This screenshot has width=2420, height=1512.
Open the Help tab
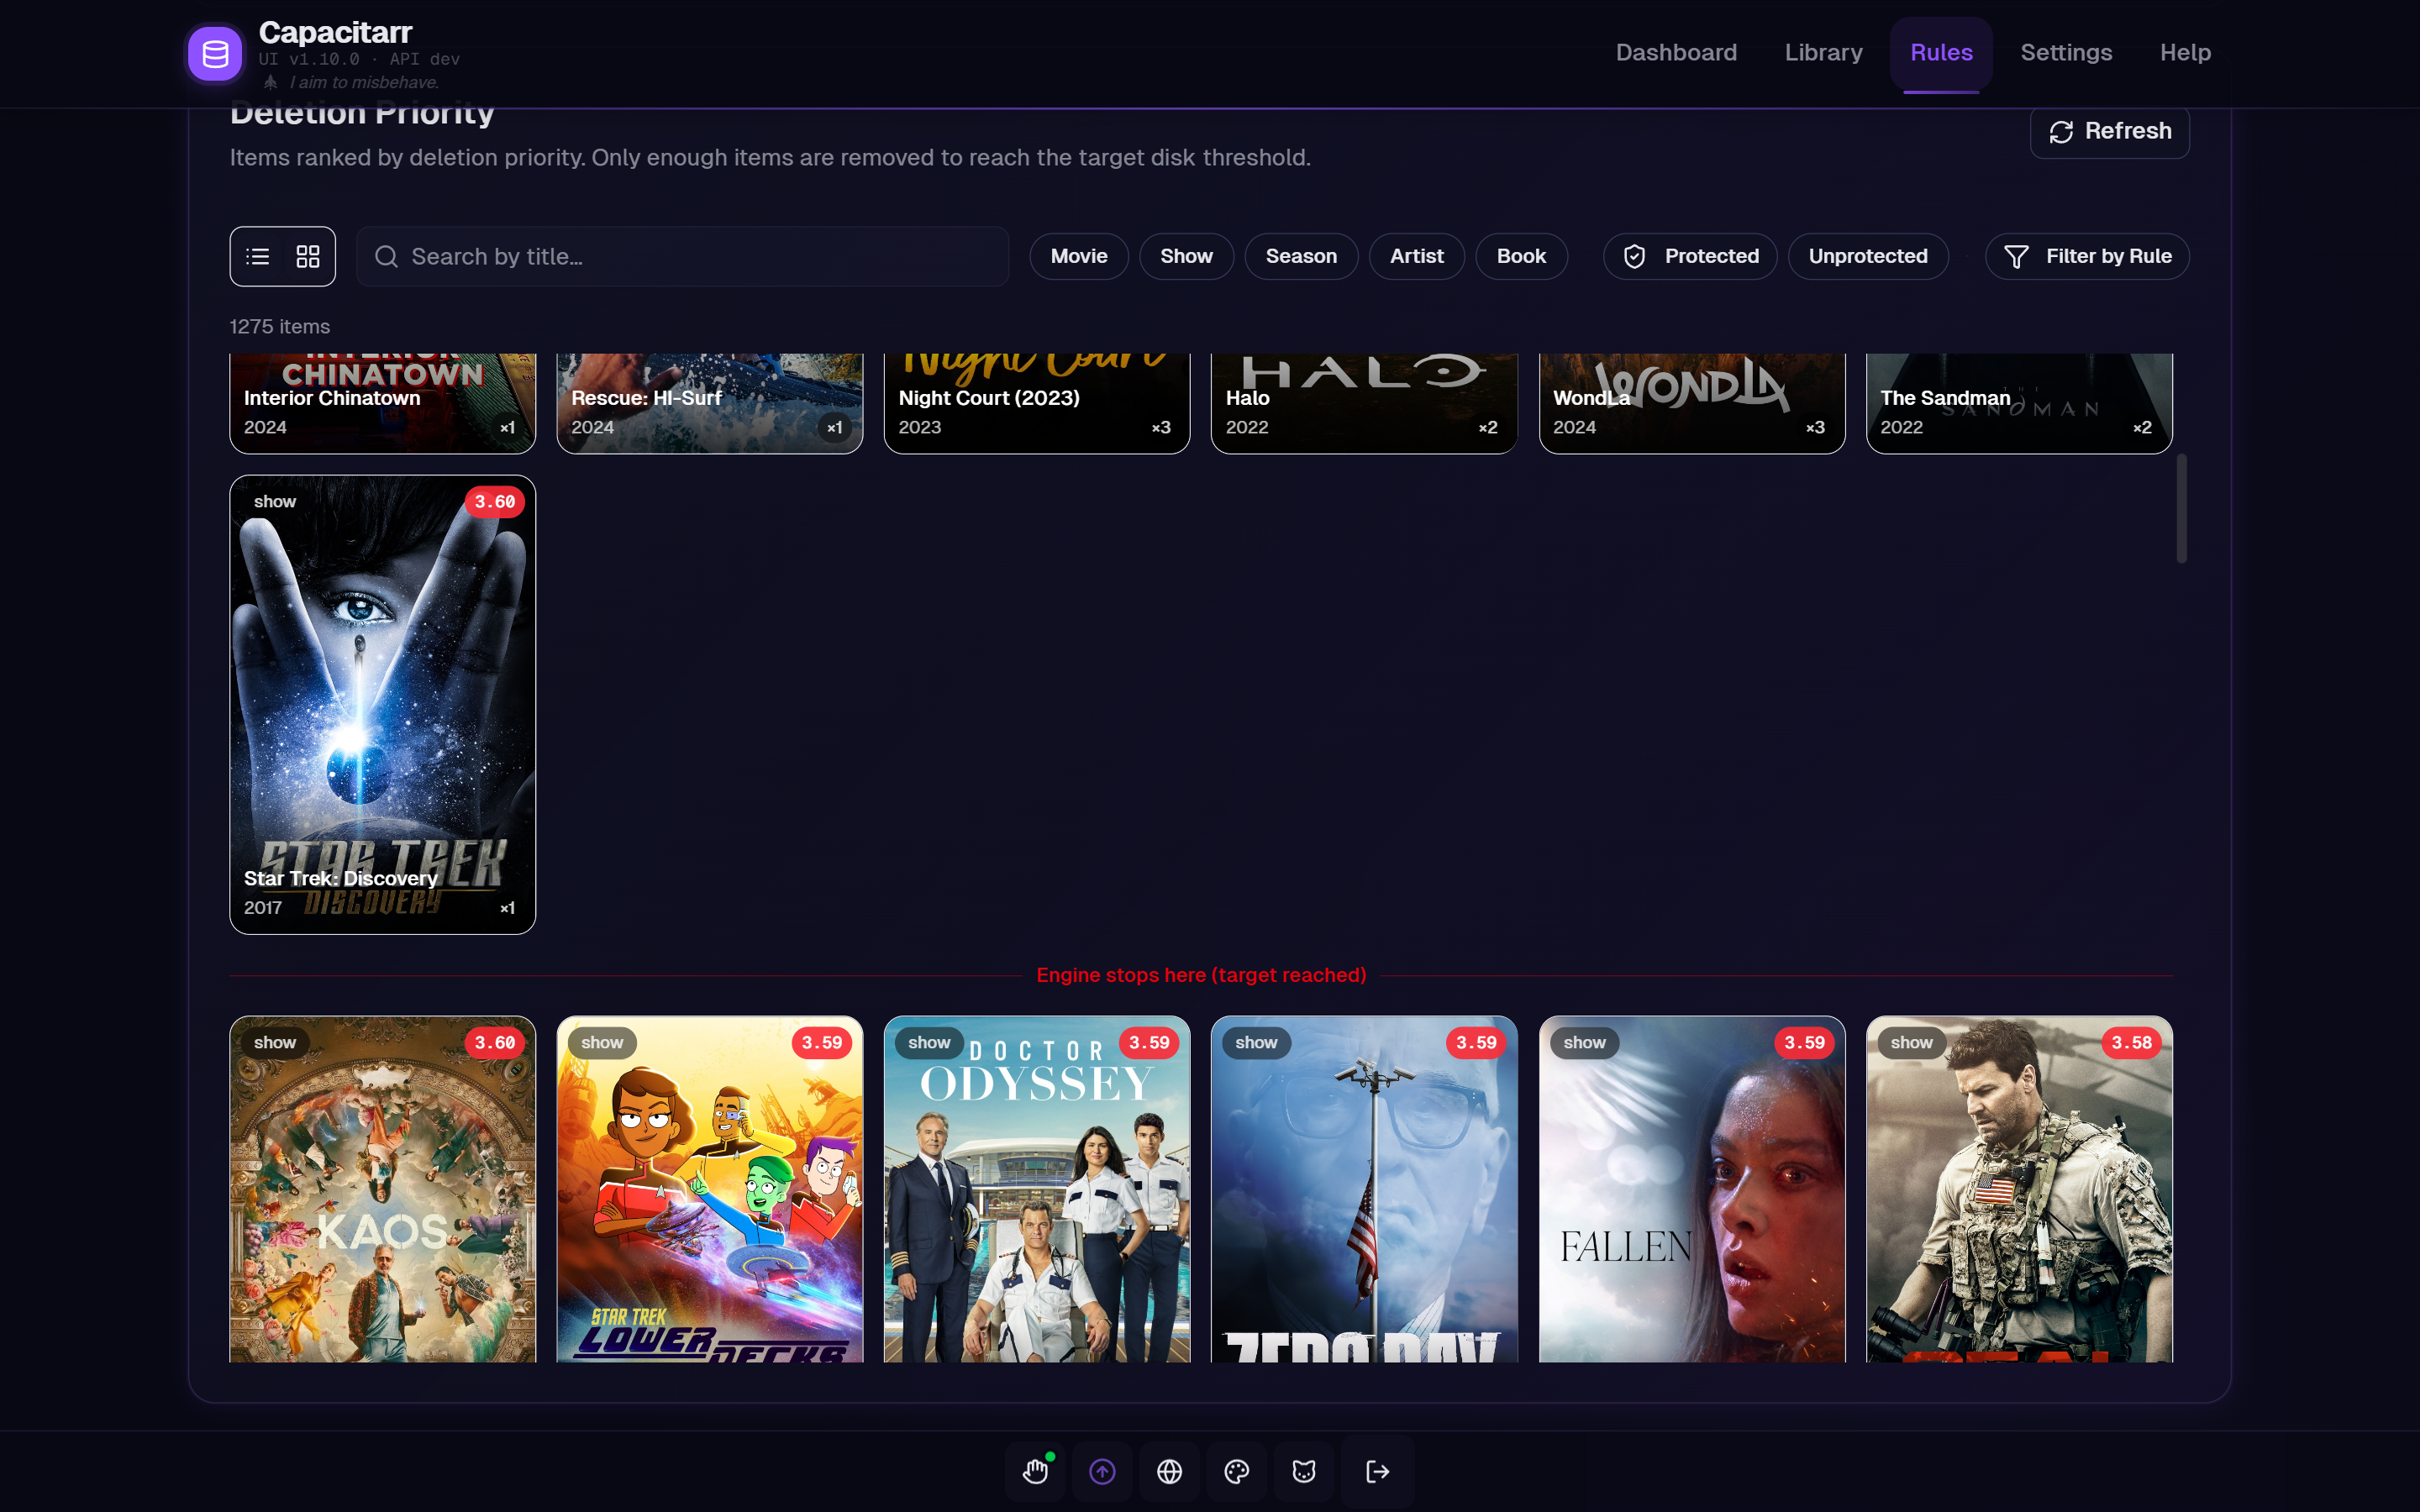pyautogui.click(x=2185, y=53)
